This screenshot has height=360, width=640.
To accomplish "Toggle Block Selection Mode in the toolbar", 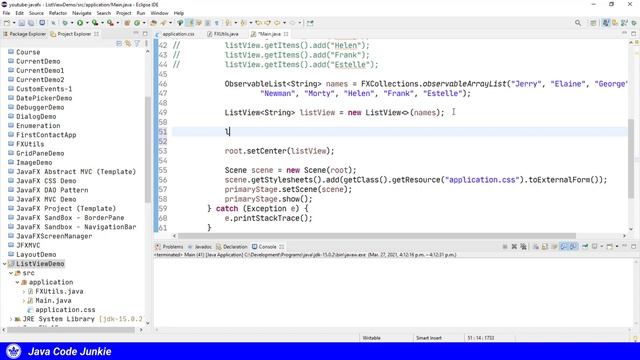I will [207, 23].
